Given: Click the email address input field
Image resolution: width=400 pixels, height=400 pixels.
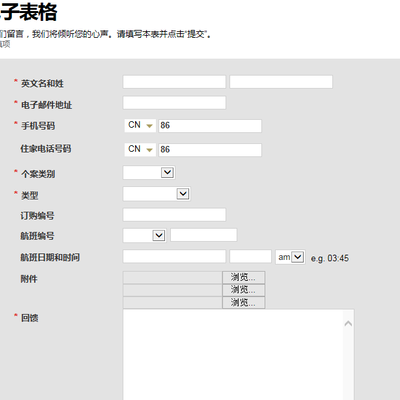Looking at the screenshot, I should coord(174,103).
